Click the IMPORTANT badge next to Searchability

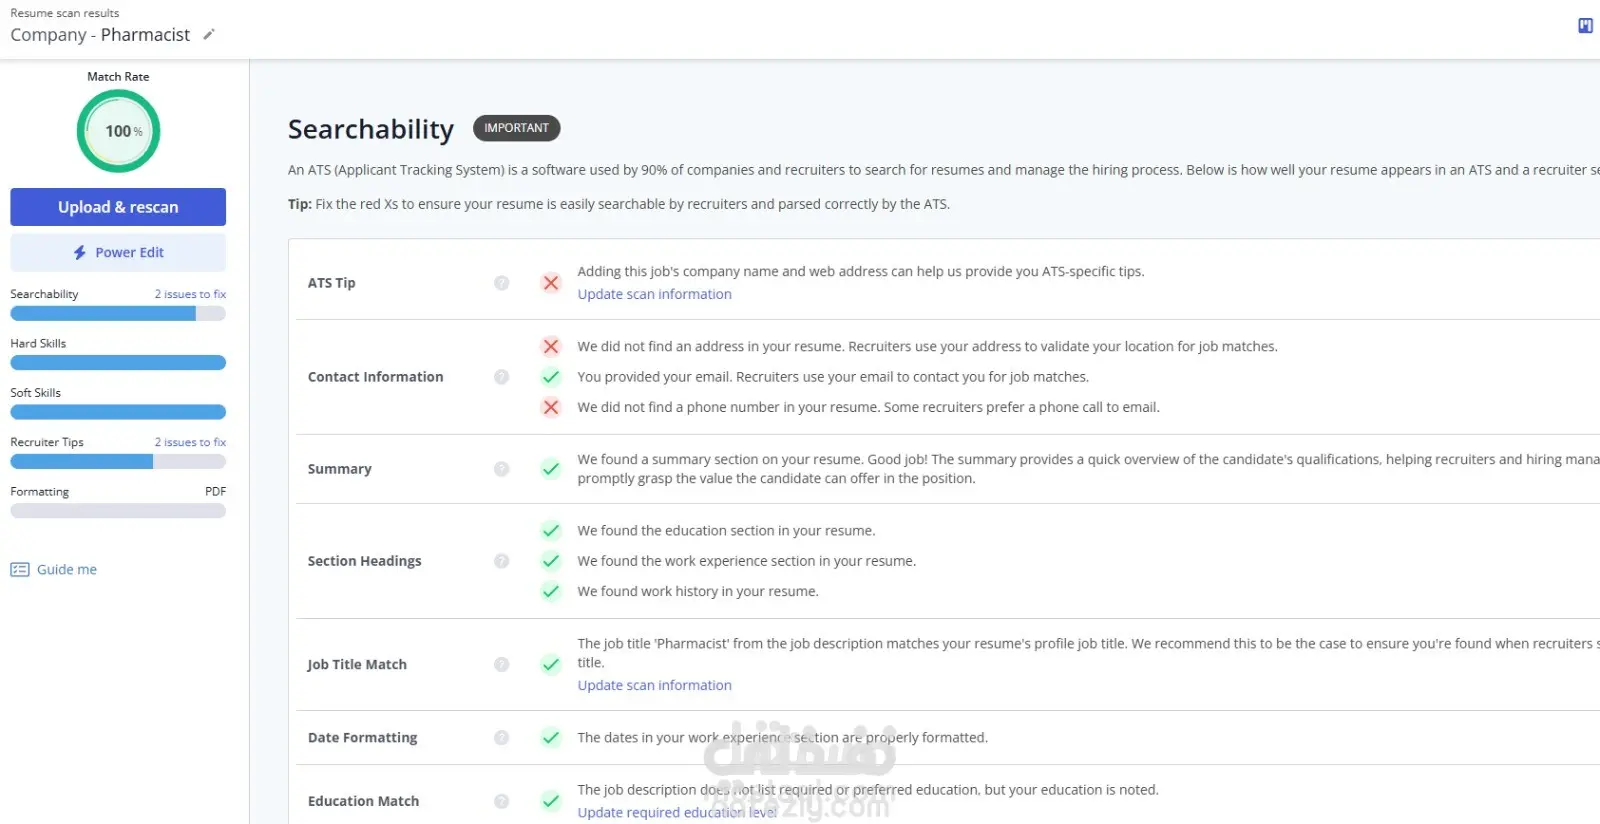pyautogui.click(x=516, y=128)
